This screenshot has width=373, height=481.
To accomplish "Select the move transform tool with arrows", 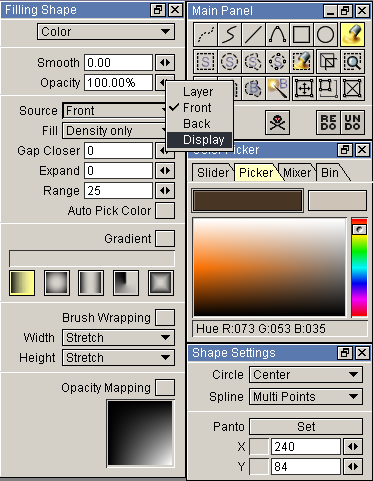I will tap(304, 89).
